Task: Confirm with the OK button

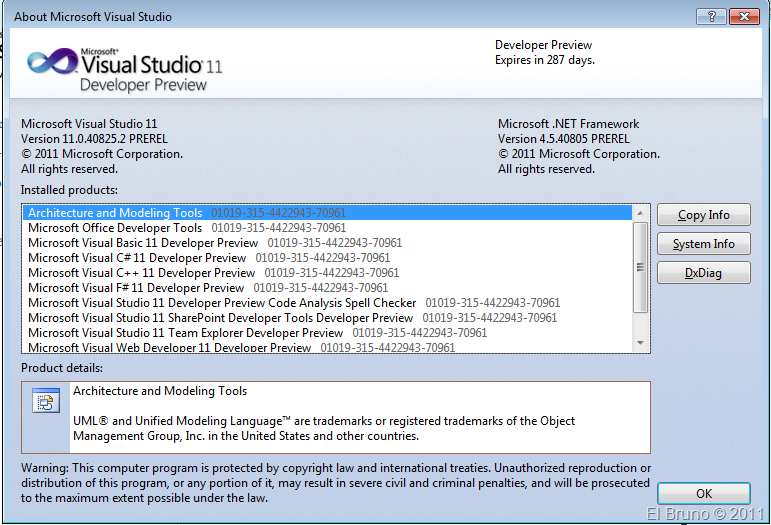Action: (x=703, y=493)
